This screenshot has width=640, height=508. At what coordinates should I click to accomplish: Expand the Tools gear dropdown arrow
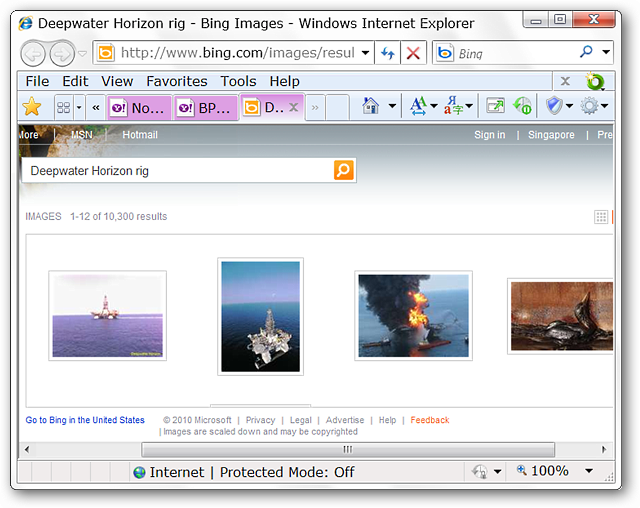click(x=605, y=106)
